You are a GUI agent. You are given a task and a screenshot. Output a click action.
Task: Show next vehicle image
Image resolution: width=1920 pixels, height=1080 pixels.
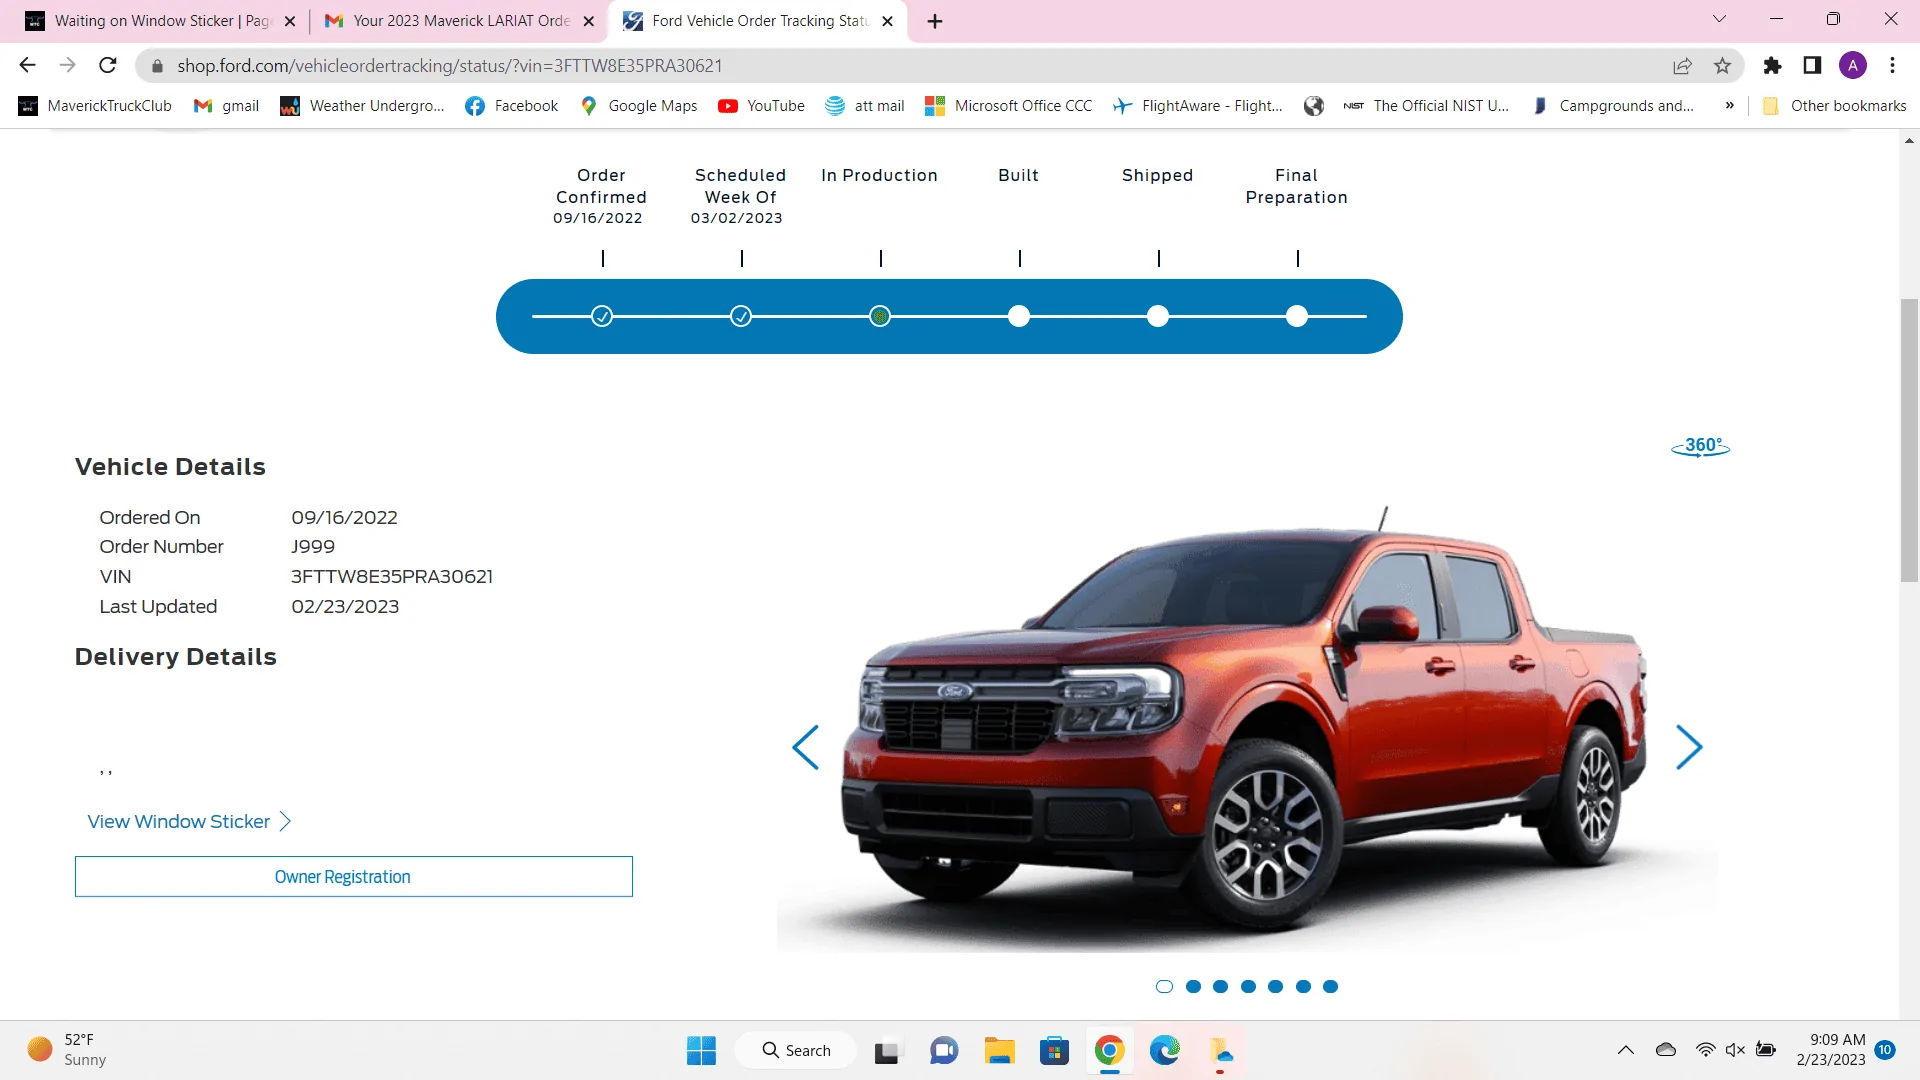click(1689, 747)
